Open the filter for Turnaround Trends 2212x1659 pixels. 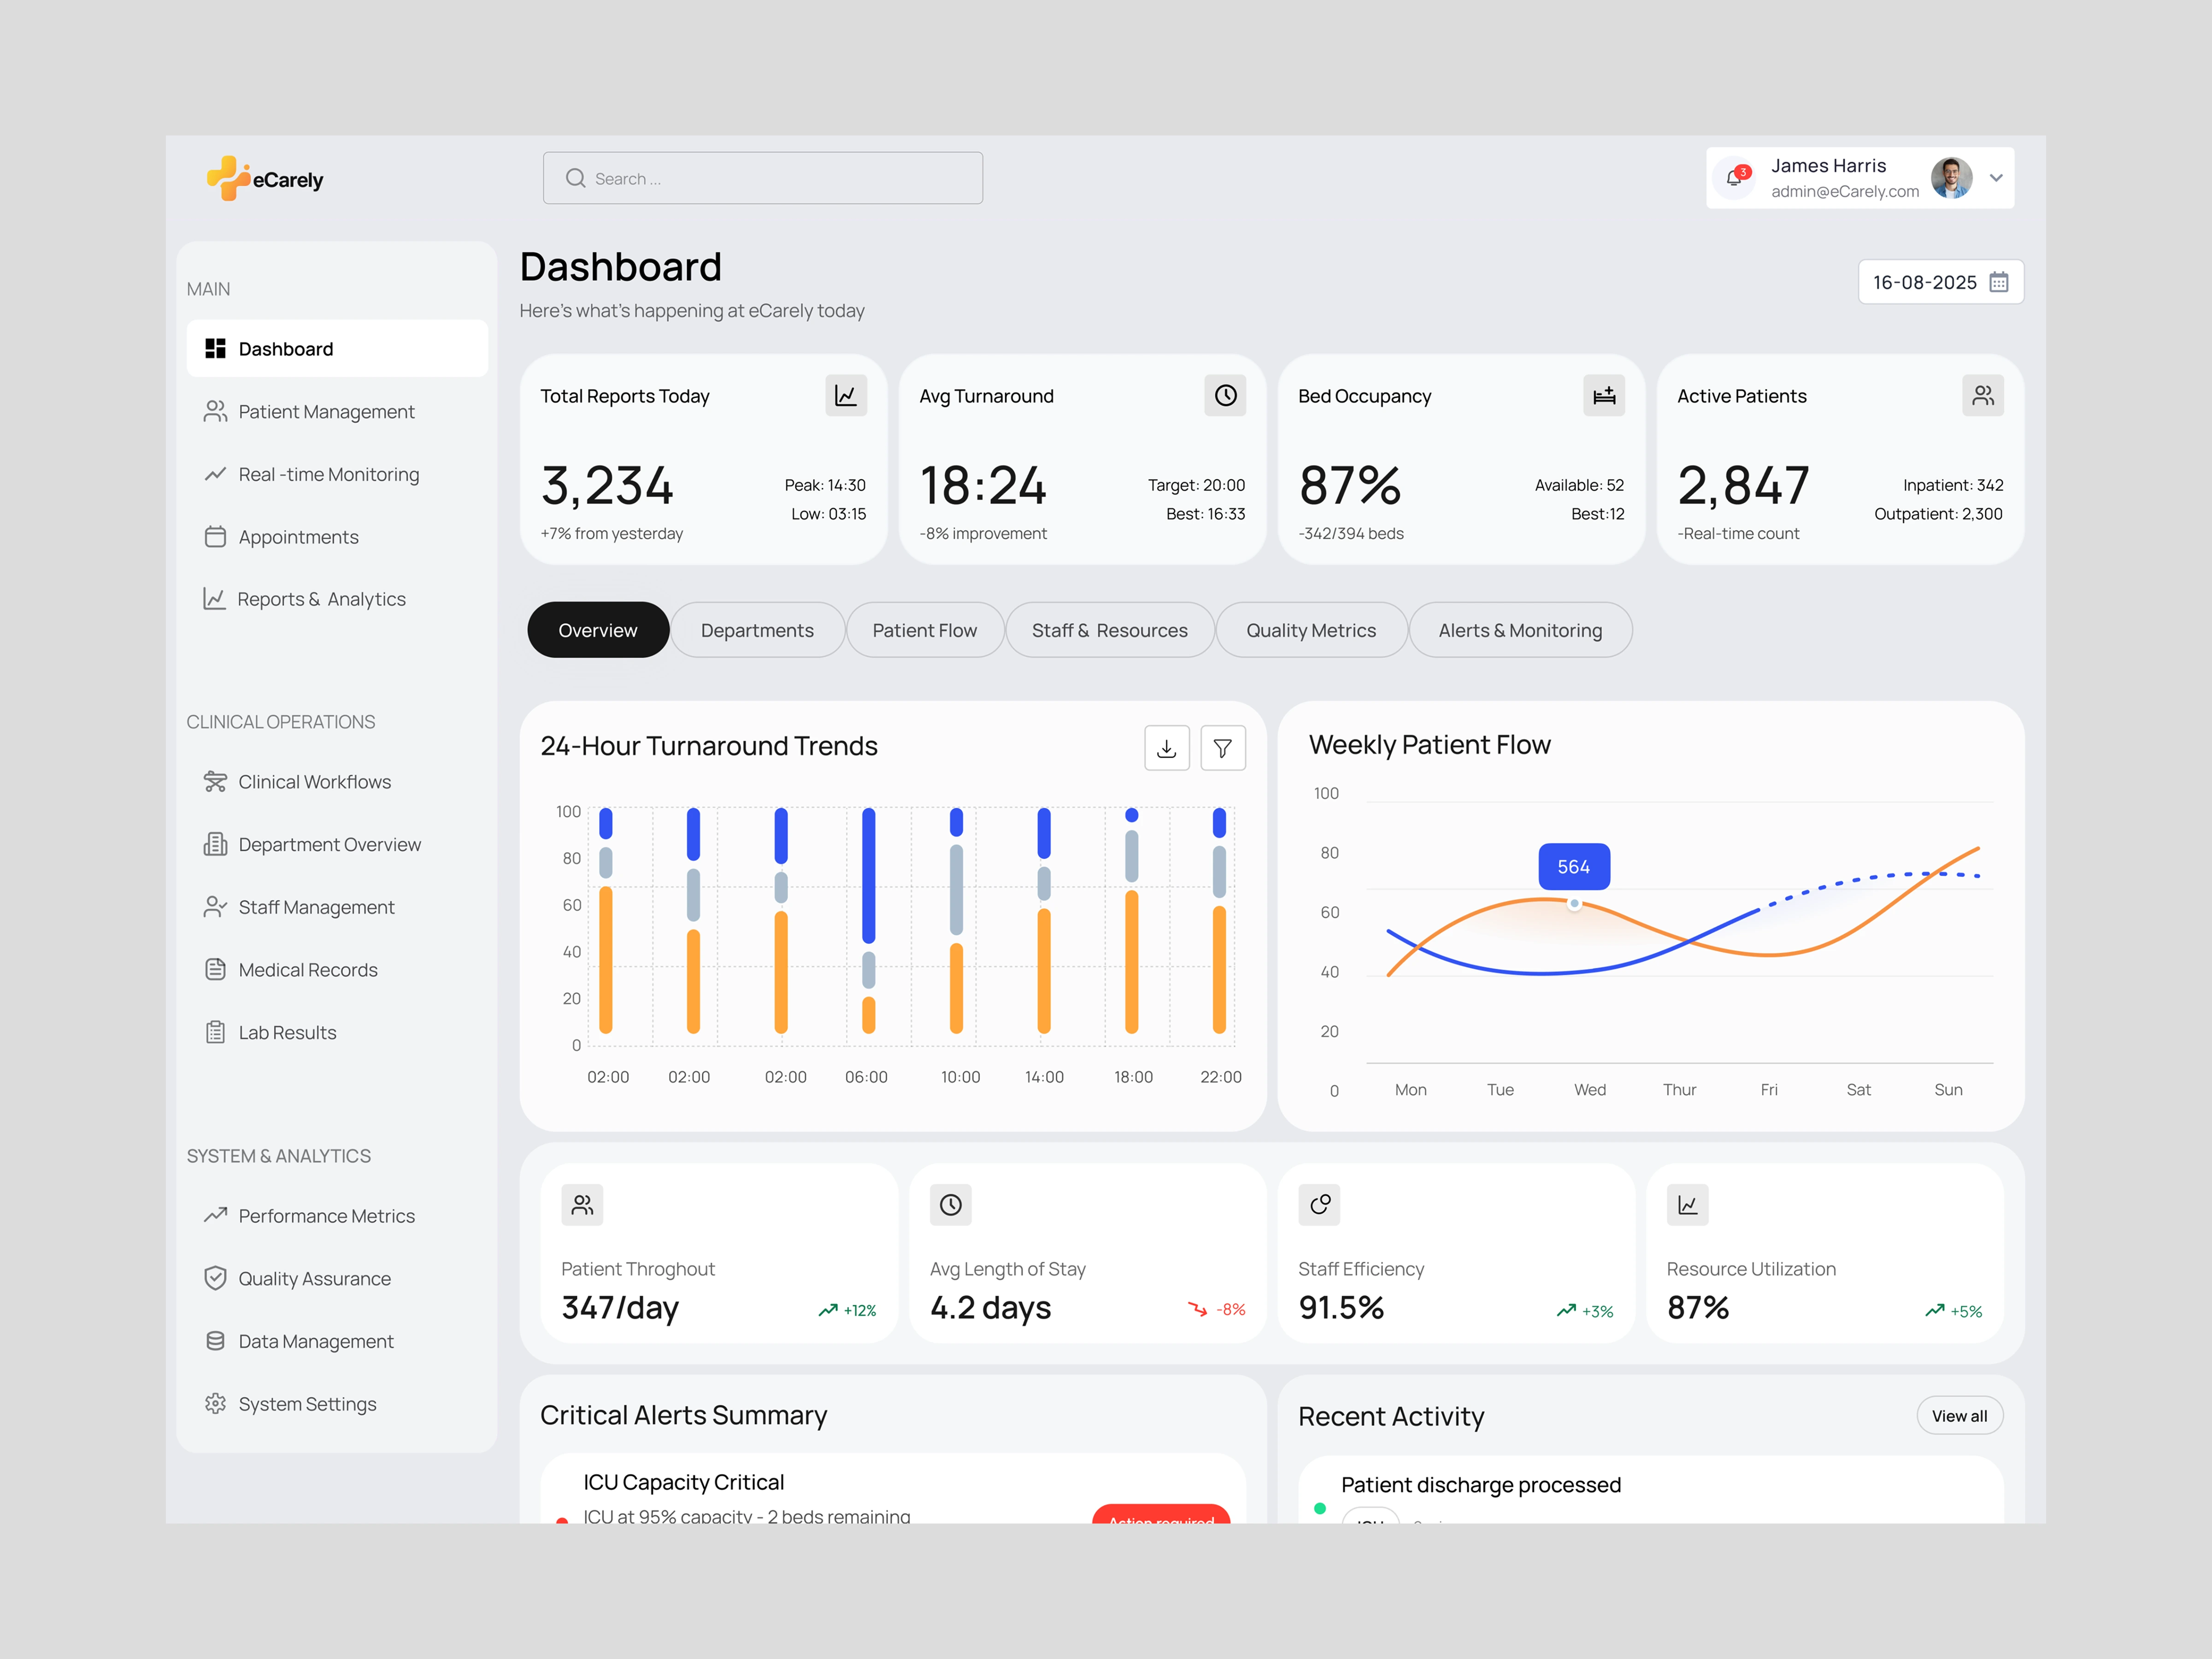[x=1222, y=748]
